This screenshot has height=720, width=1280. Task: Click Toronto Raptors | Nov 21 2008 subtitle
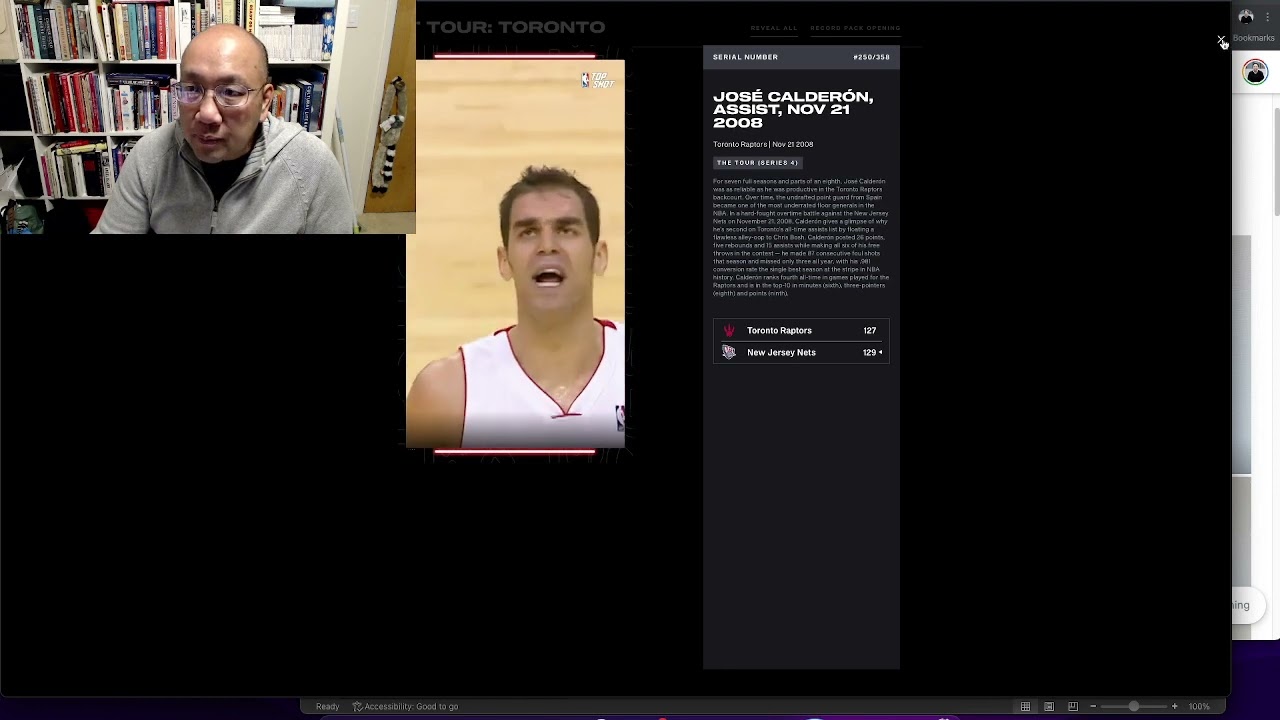click(x=763, y=144)
